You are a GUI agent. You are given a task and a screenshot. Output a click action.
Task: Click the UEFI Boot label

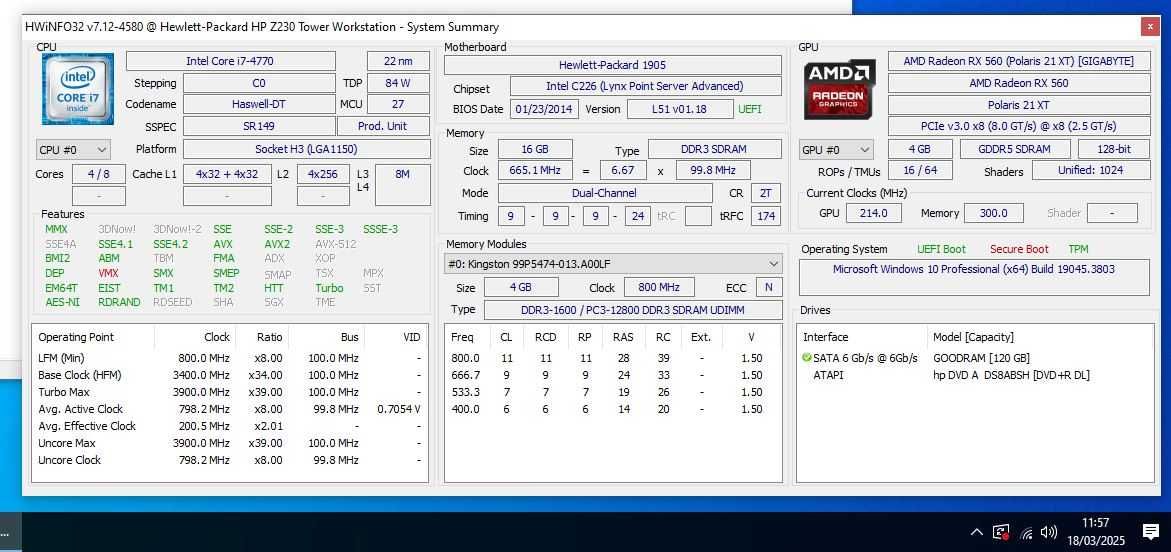(x=941, y=249)
